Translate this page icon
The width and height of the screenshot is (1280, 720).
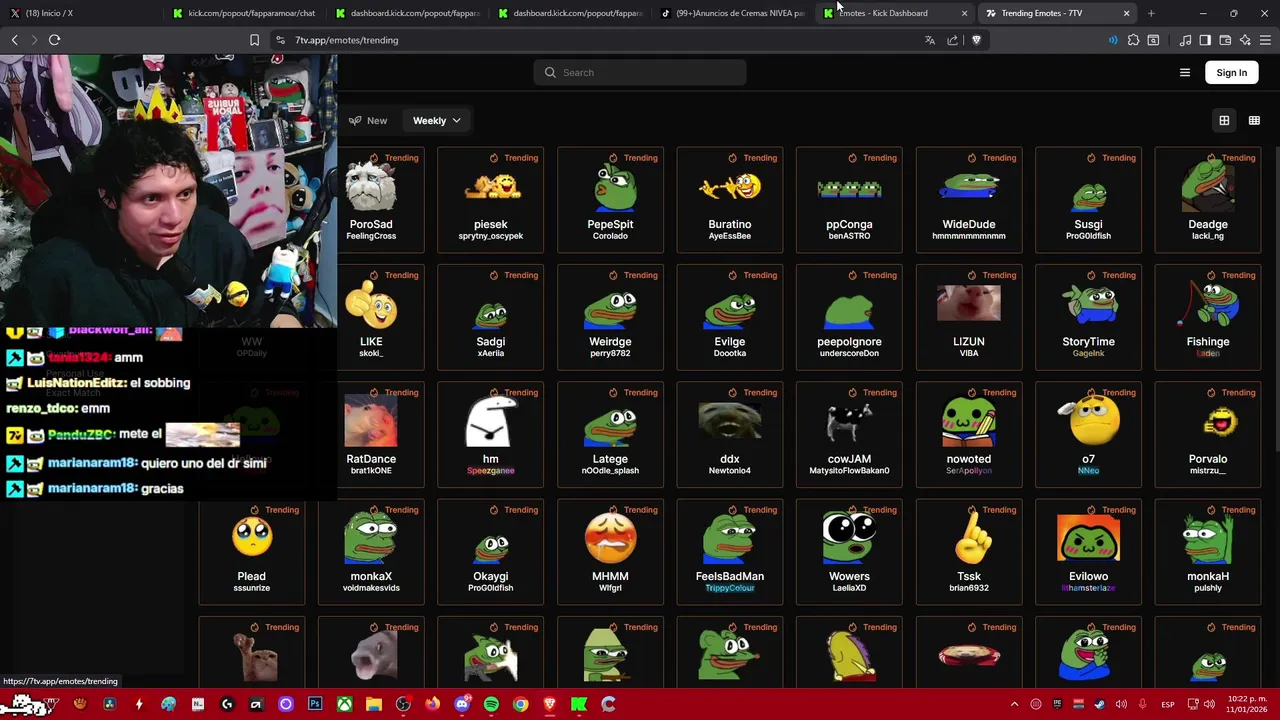click(x=929, y=40)
